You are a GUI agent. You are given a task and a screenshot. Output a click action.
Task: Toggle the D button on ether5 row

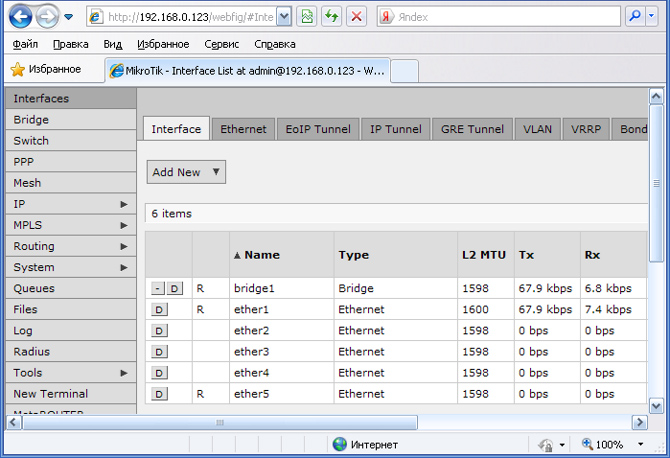pos(159,394)
